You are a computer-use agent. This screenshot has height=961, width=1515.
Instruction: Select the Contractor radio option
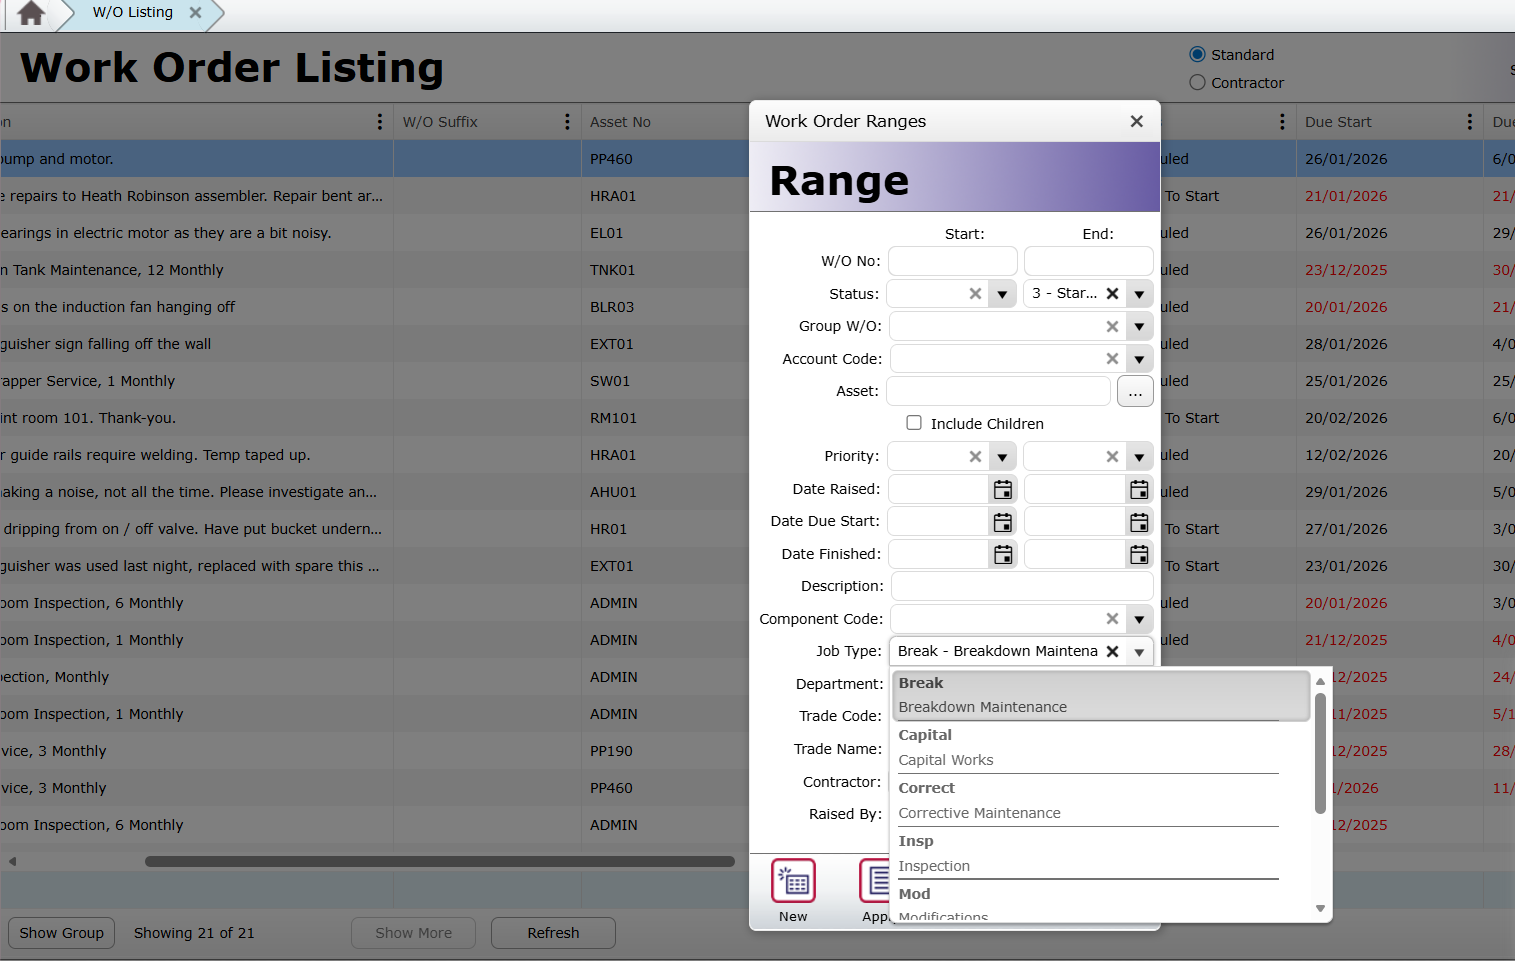click(1197, 83)
